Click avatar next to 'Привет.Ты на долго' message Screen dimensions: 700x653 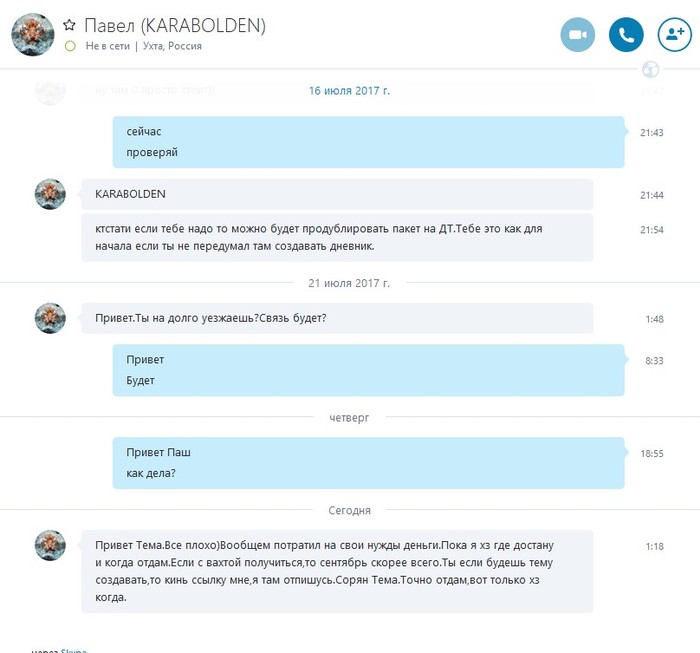(50, 318)
